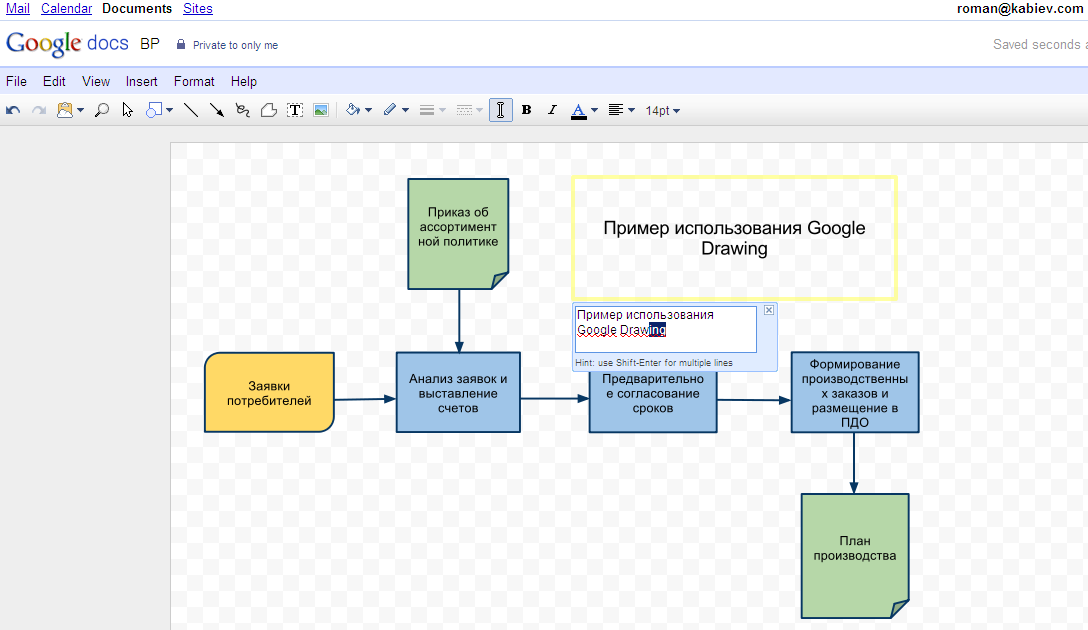Expand the text alignment dropdown arrow
Viewport: 1088px width, 630px height.
tap(631, 110)
